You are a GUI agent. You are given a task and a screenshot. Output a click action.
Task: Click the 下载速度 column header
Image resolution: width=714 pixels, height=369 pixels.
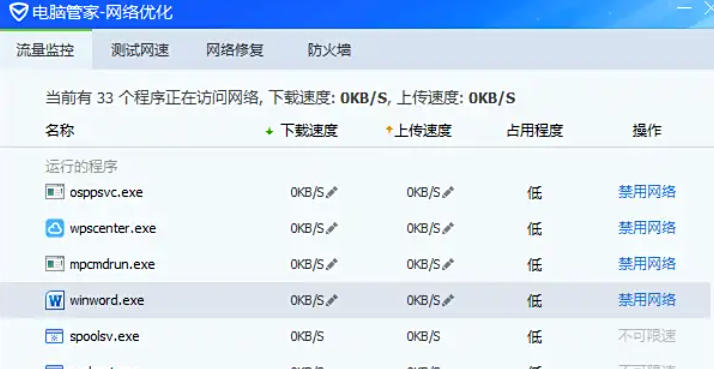309,131
